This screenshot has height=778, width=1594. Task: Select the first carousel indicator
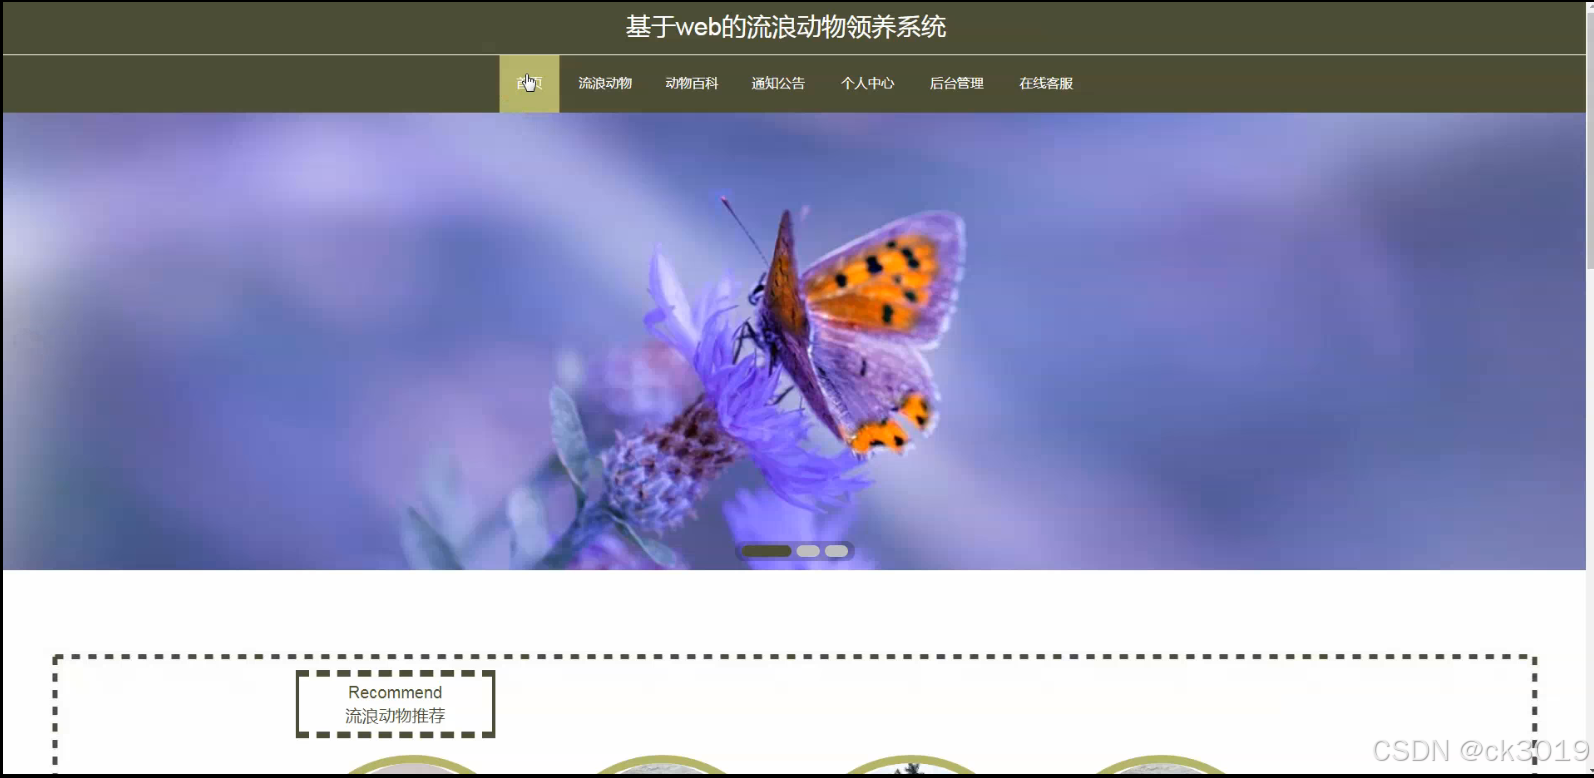coord(767,551)
